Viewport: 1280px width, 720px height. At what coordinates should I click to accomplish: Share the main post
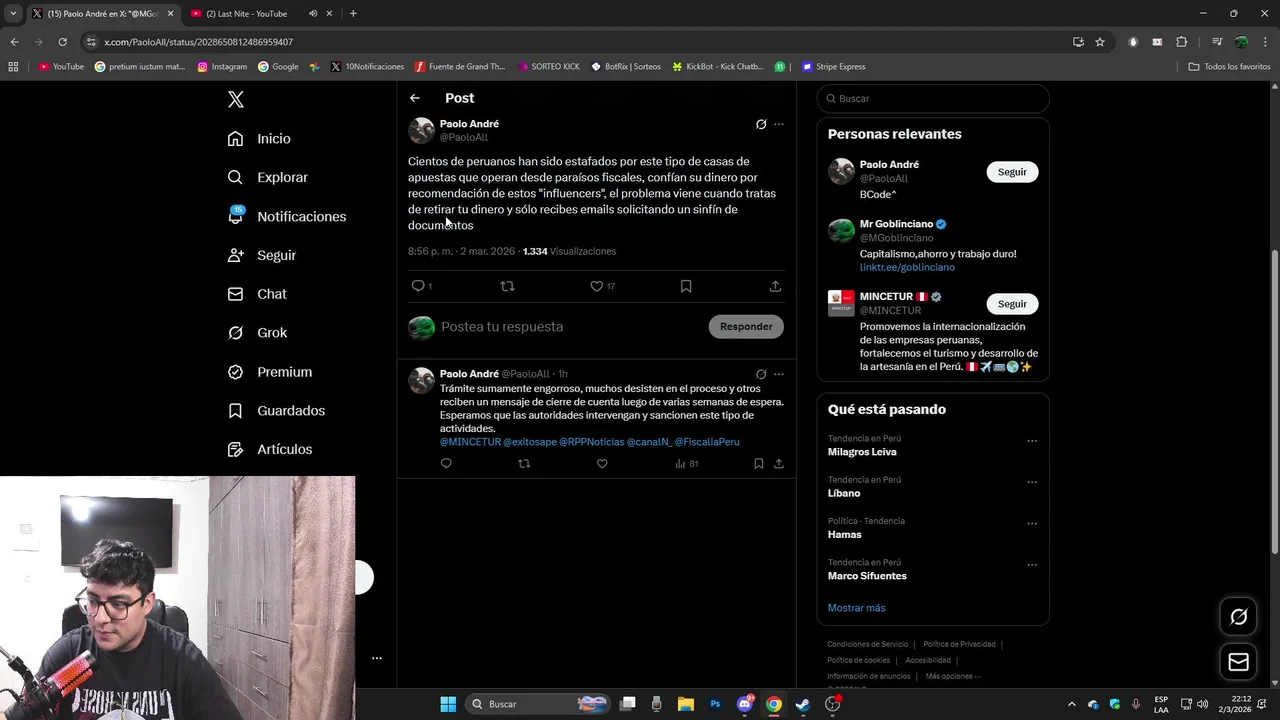point(775,286)
